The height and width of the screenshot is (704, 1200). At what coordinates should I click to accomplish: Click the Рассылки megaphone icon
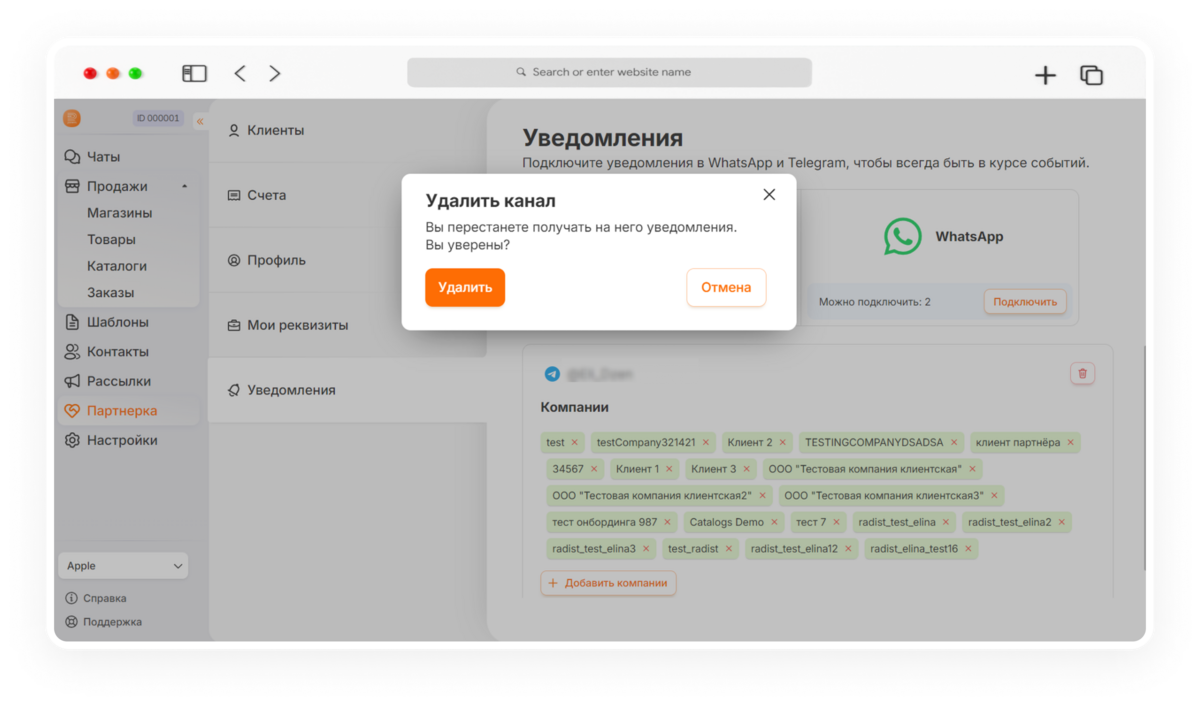coord(72,381)
